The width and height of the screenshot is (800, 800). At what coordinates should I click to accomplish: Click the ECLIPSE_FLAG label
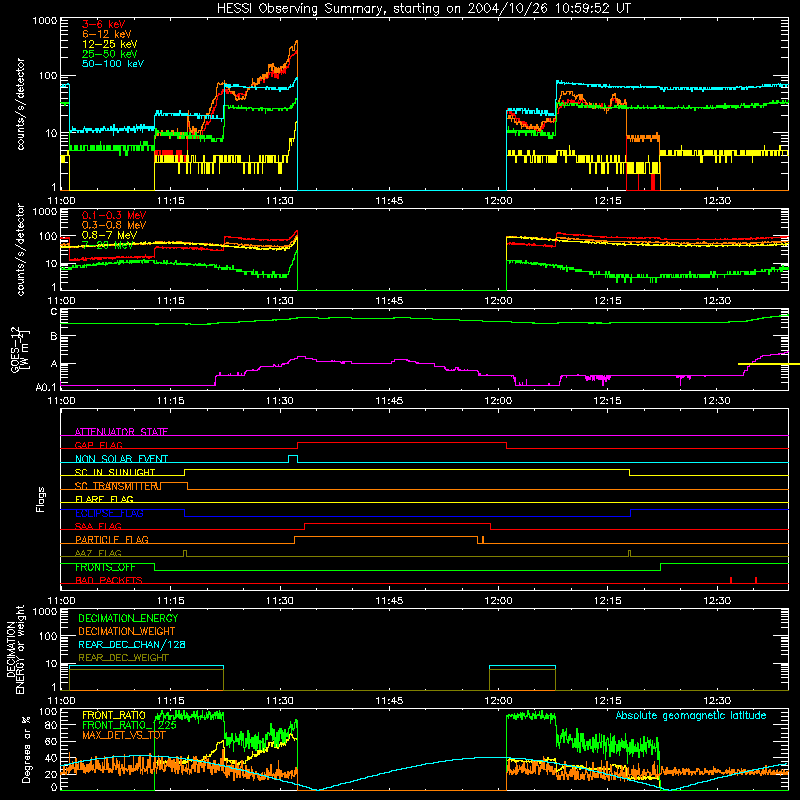[x=109, y=513]
